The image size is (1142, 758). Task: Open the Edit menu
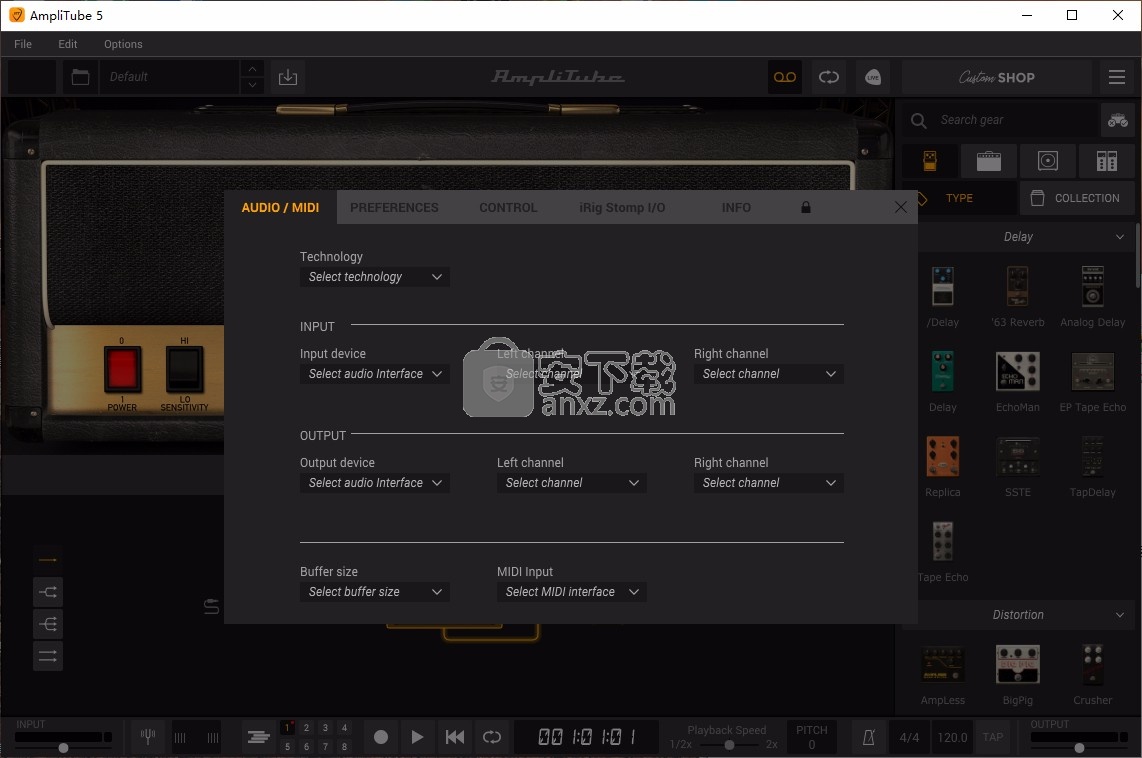pos(68,44)
